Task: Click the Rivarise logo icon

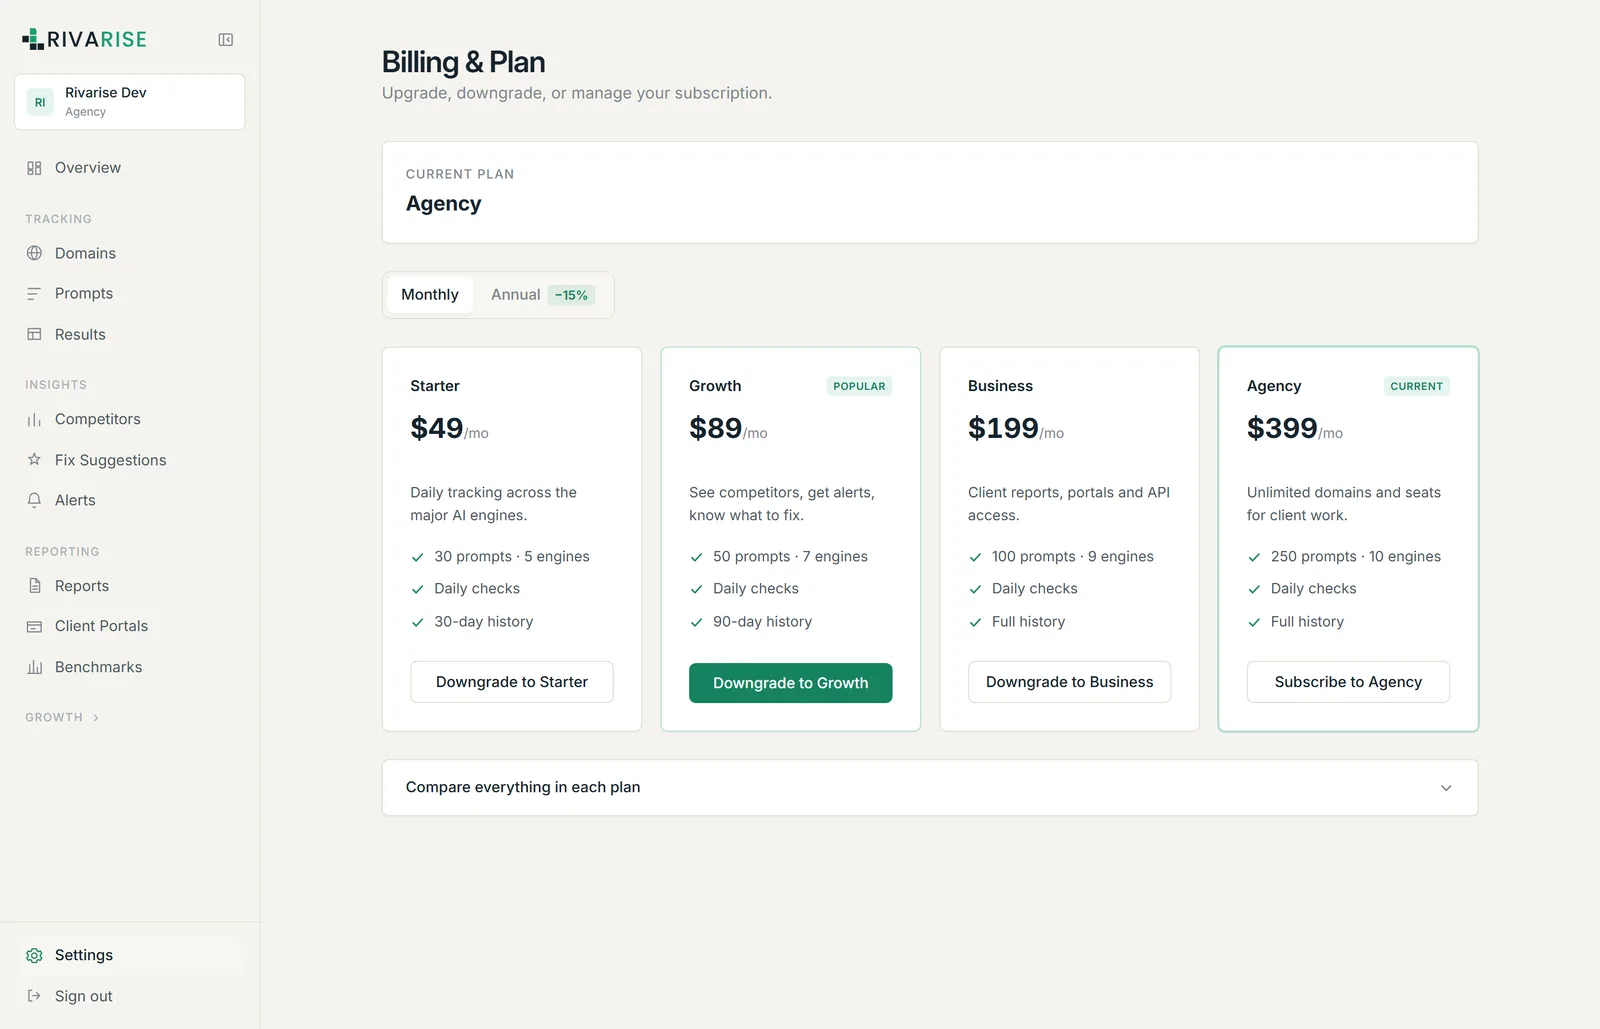Action: coord(33,39)
